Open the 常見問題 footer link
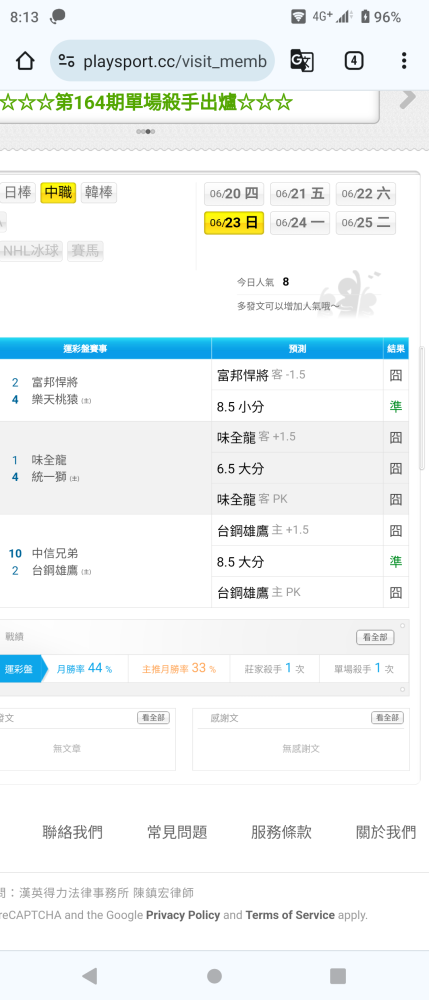 (x=177, y=832)
